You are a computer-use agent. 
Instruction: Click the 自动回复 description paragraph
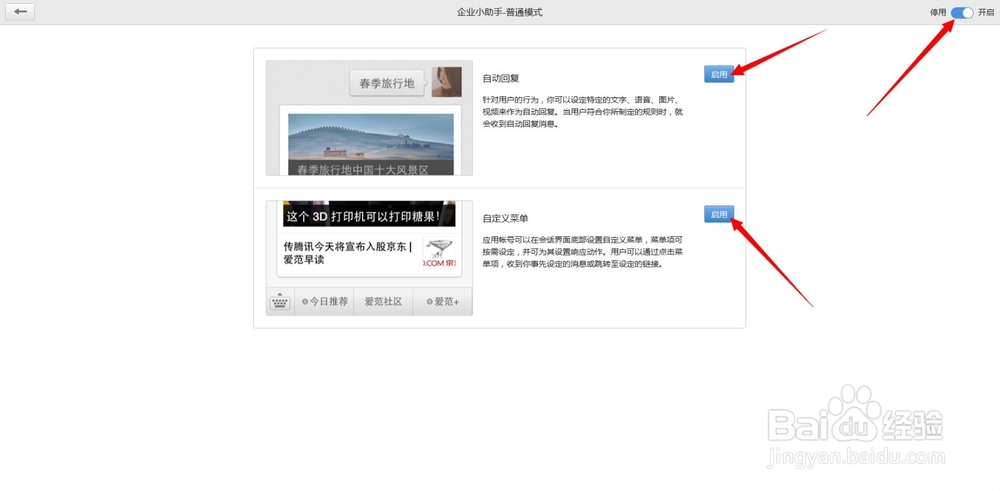pos(584,112)
